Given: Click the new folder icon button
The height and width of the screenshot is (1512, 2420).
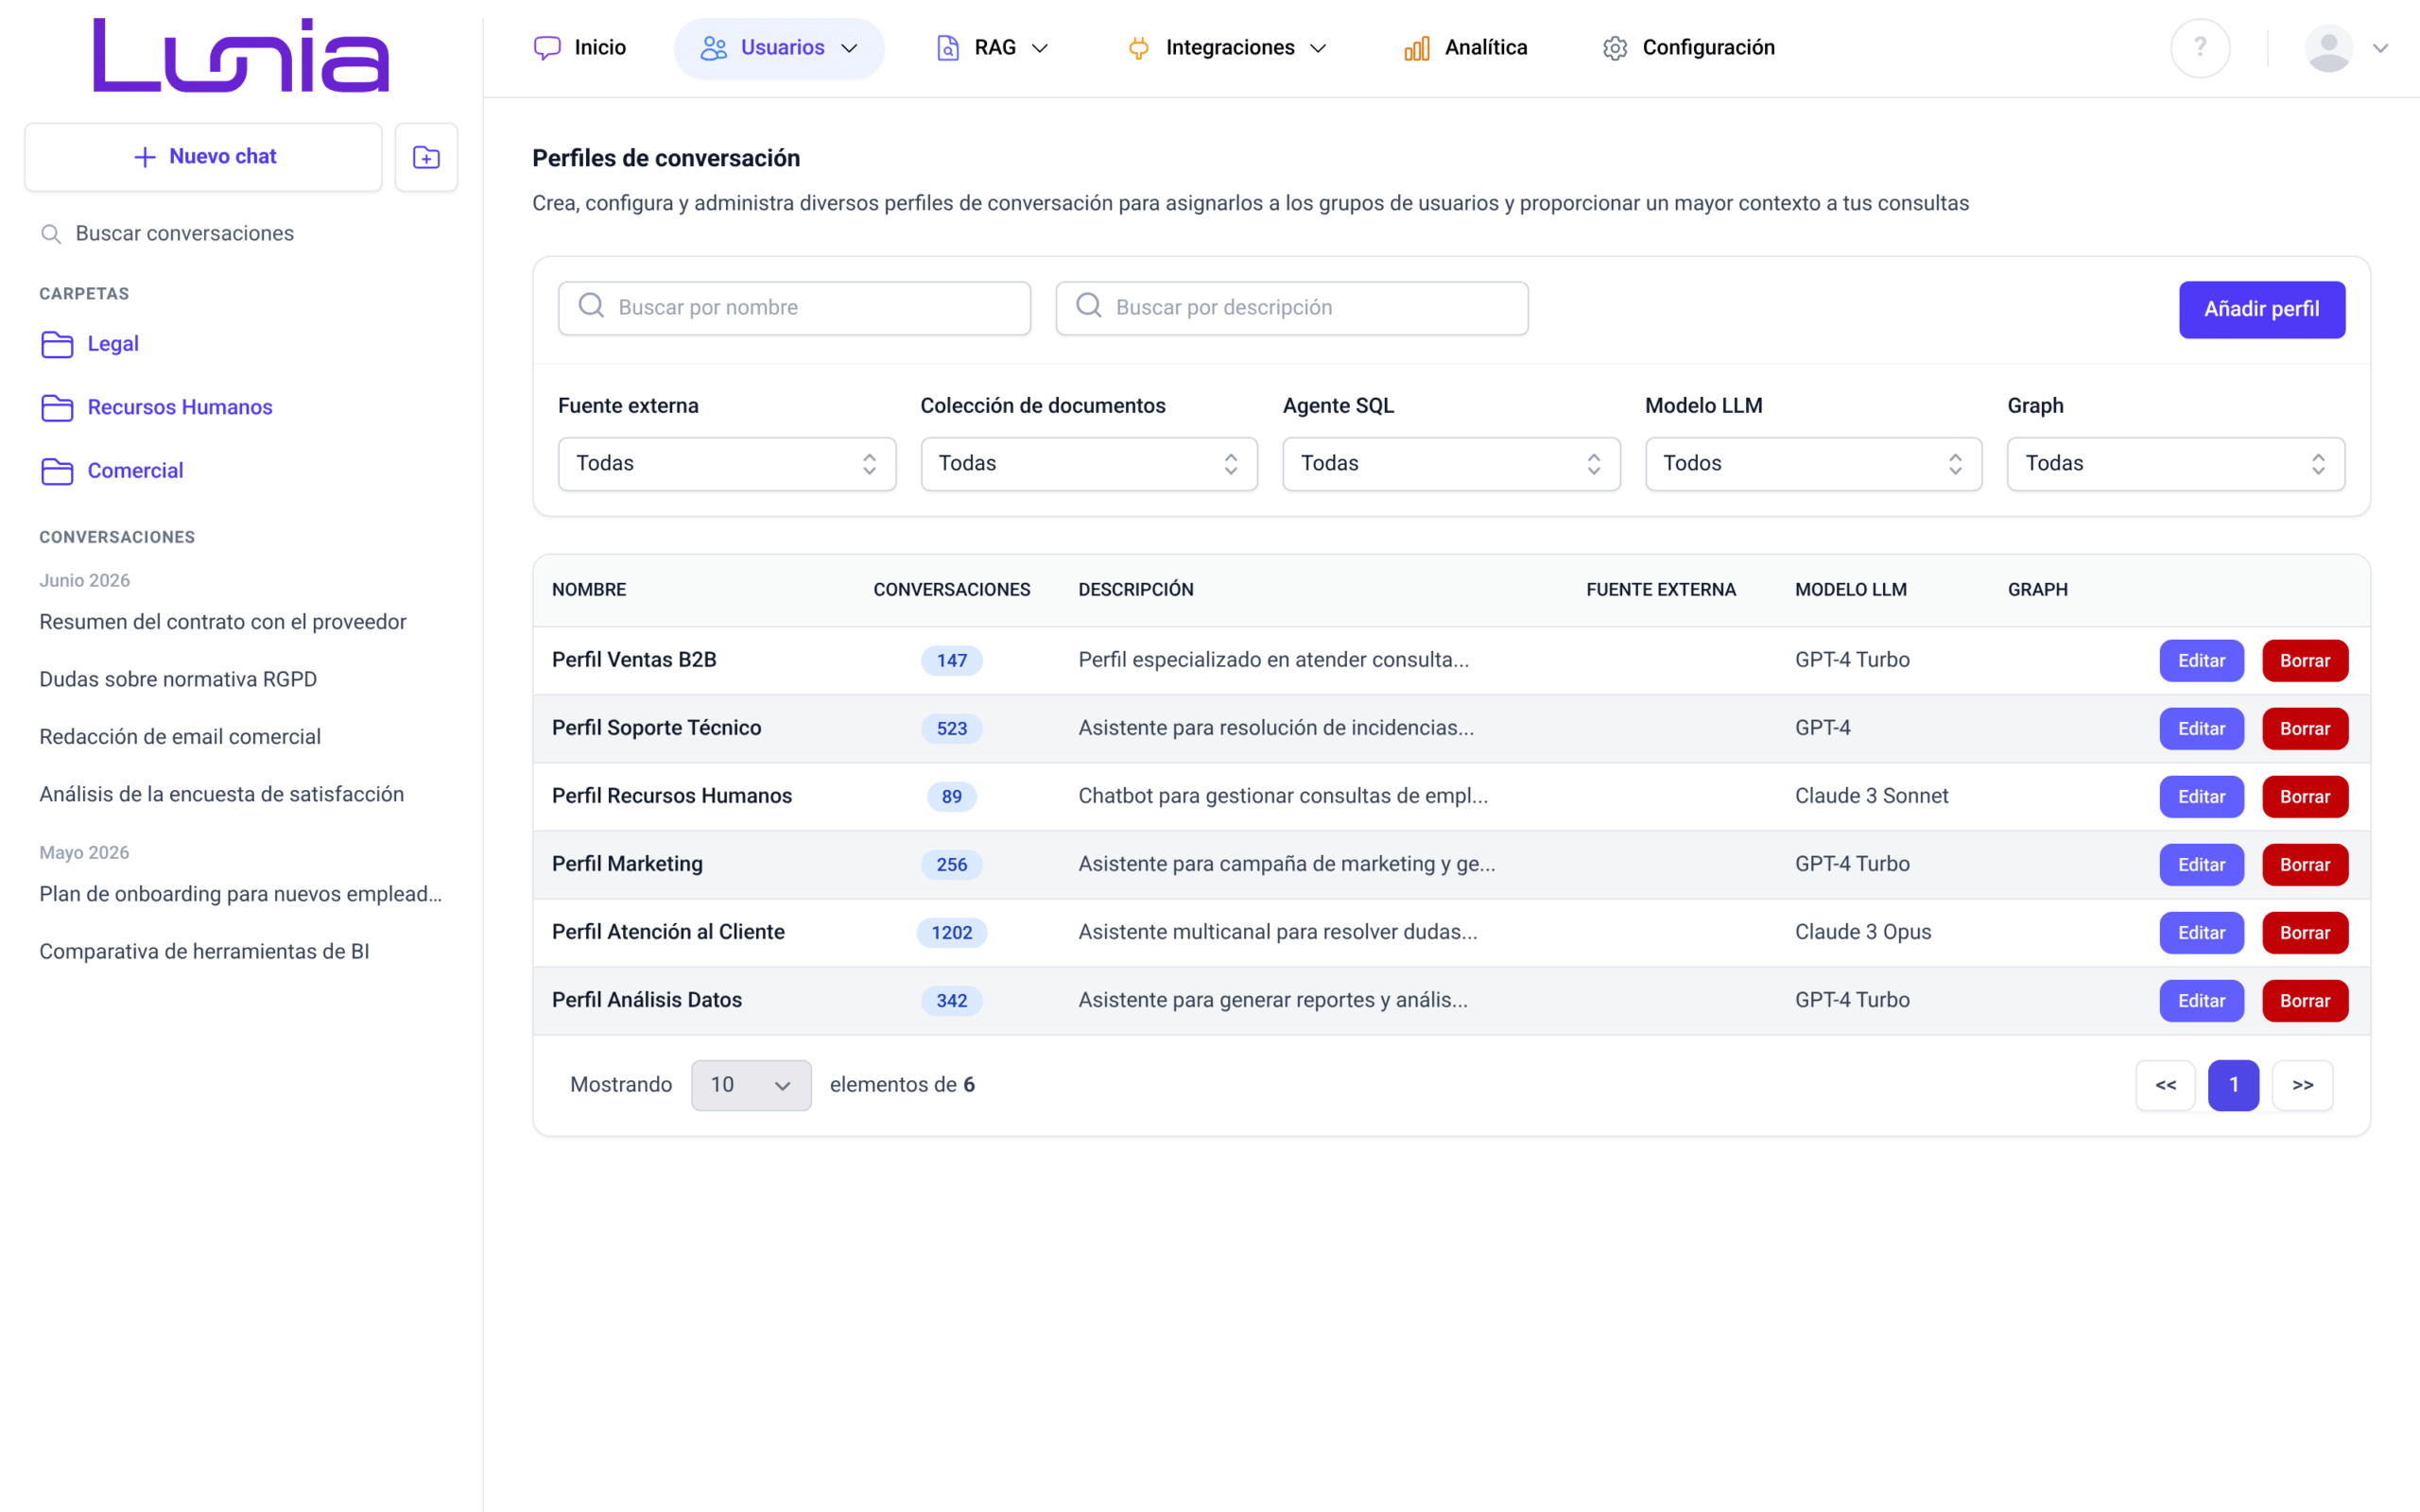Looking at the screenshot, I should coord(426,157).
